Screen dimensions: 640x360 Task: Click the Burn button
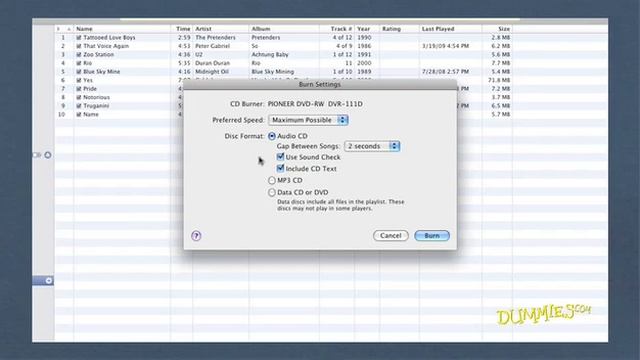(432, 236)
